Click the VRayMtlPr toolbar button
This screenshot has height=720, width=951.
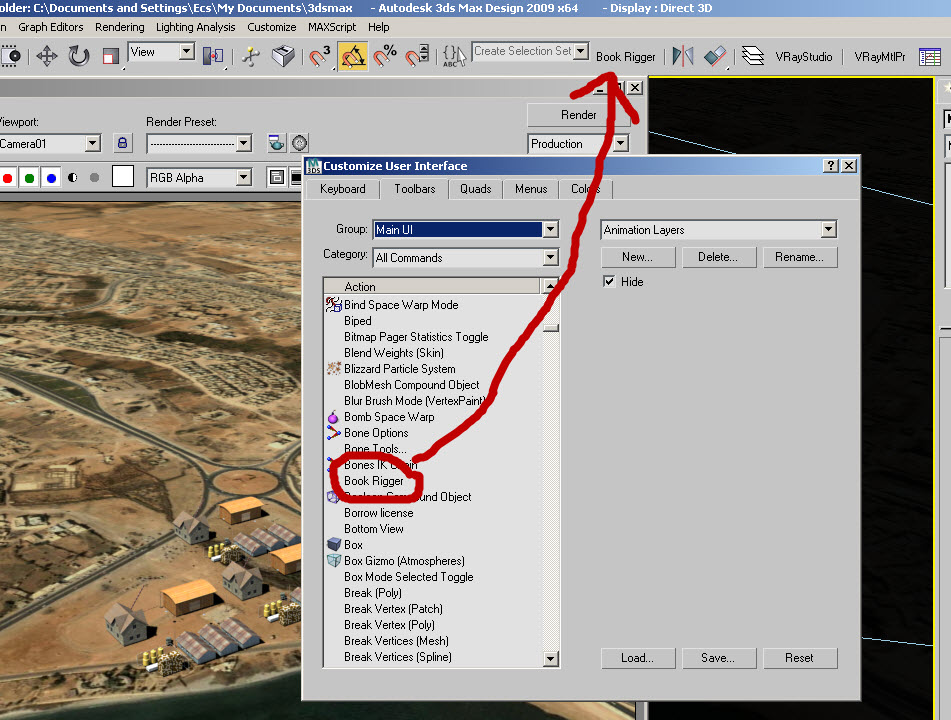(879, 57)
